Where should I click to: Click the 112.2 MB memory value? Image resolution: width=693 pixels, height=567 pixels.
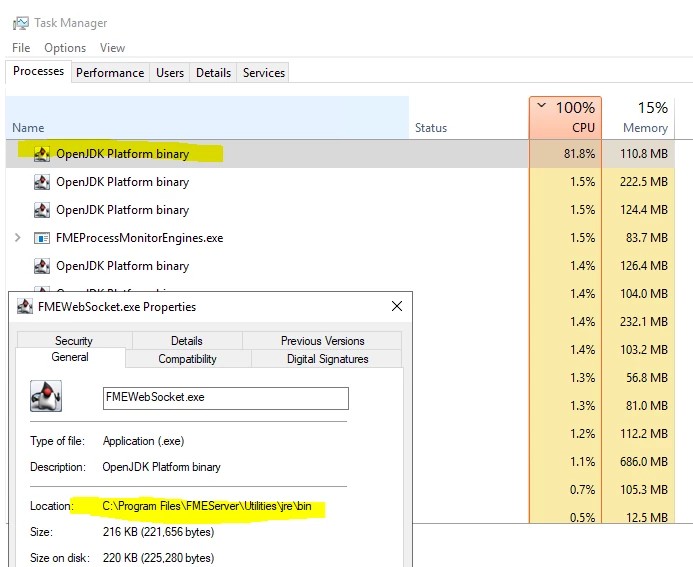tap(644, 434)
